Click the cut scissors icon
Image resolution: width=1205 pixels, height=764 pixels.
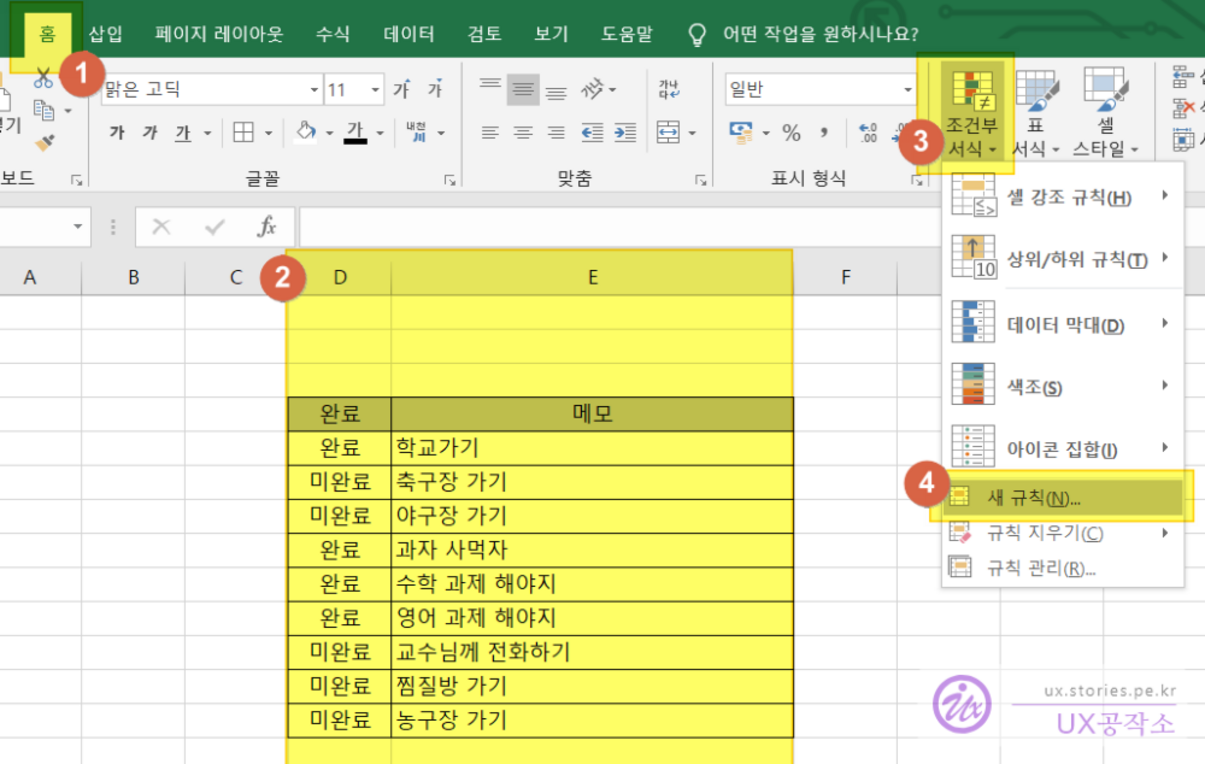coord(44,79)
